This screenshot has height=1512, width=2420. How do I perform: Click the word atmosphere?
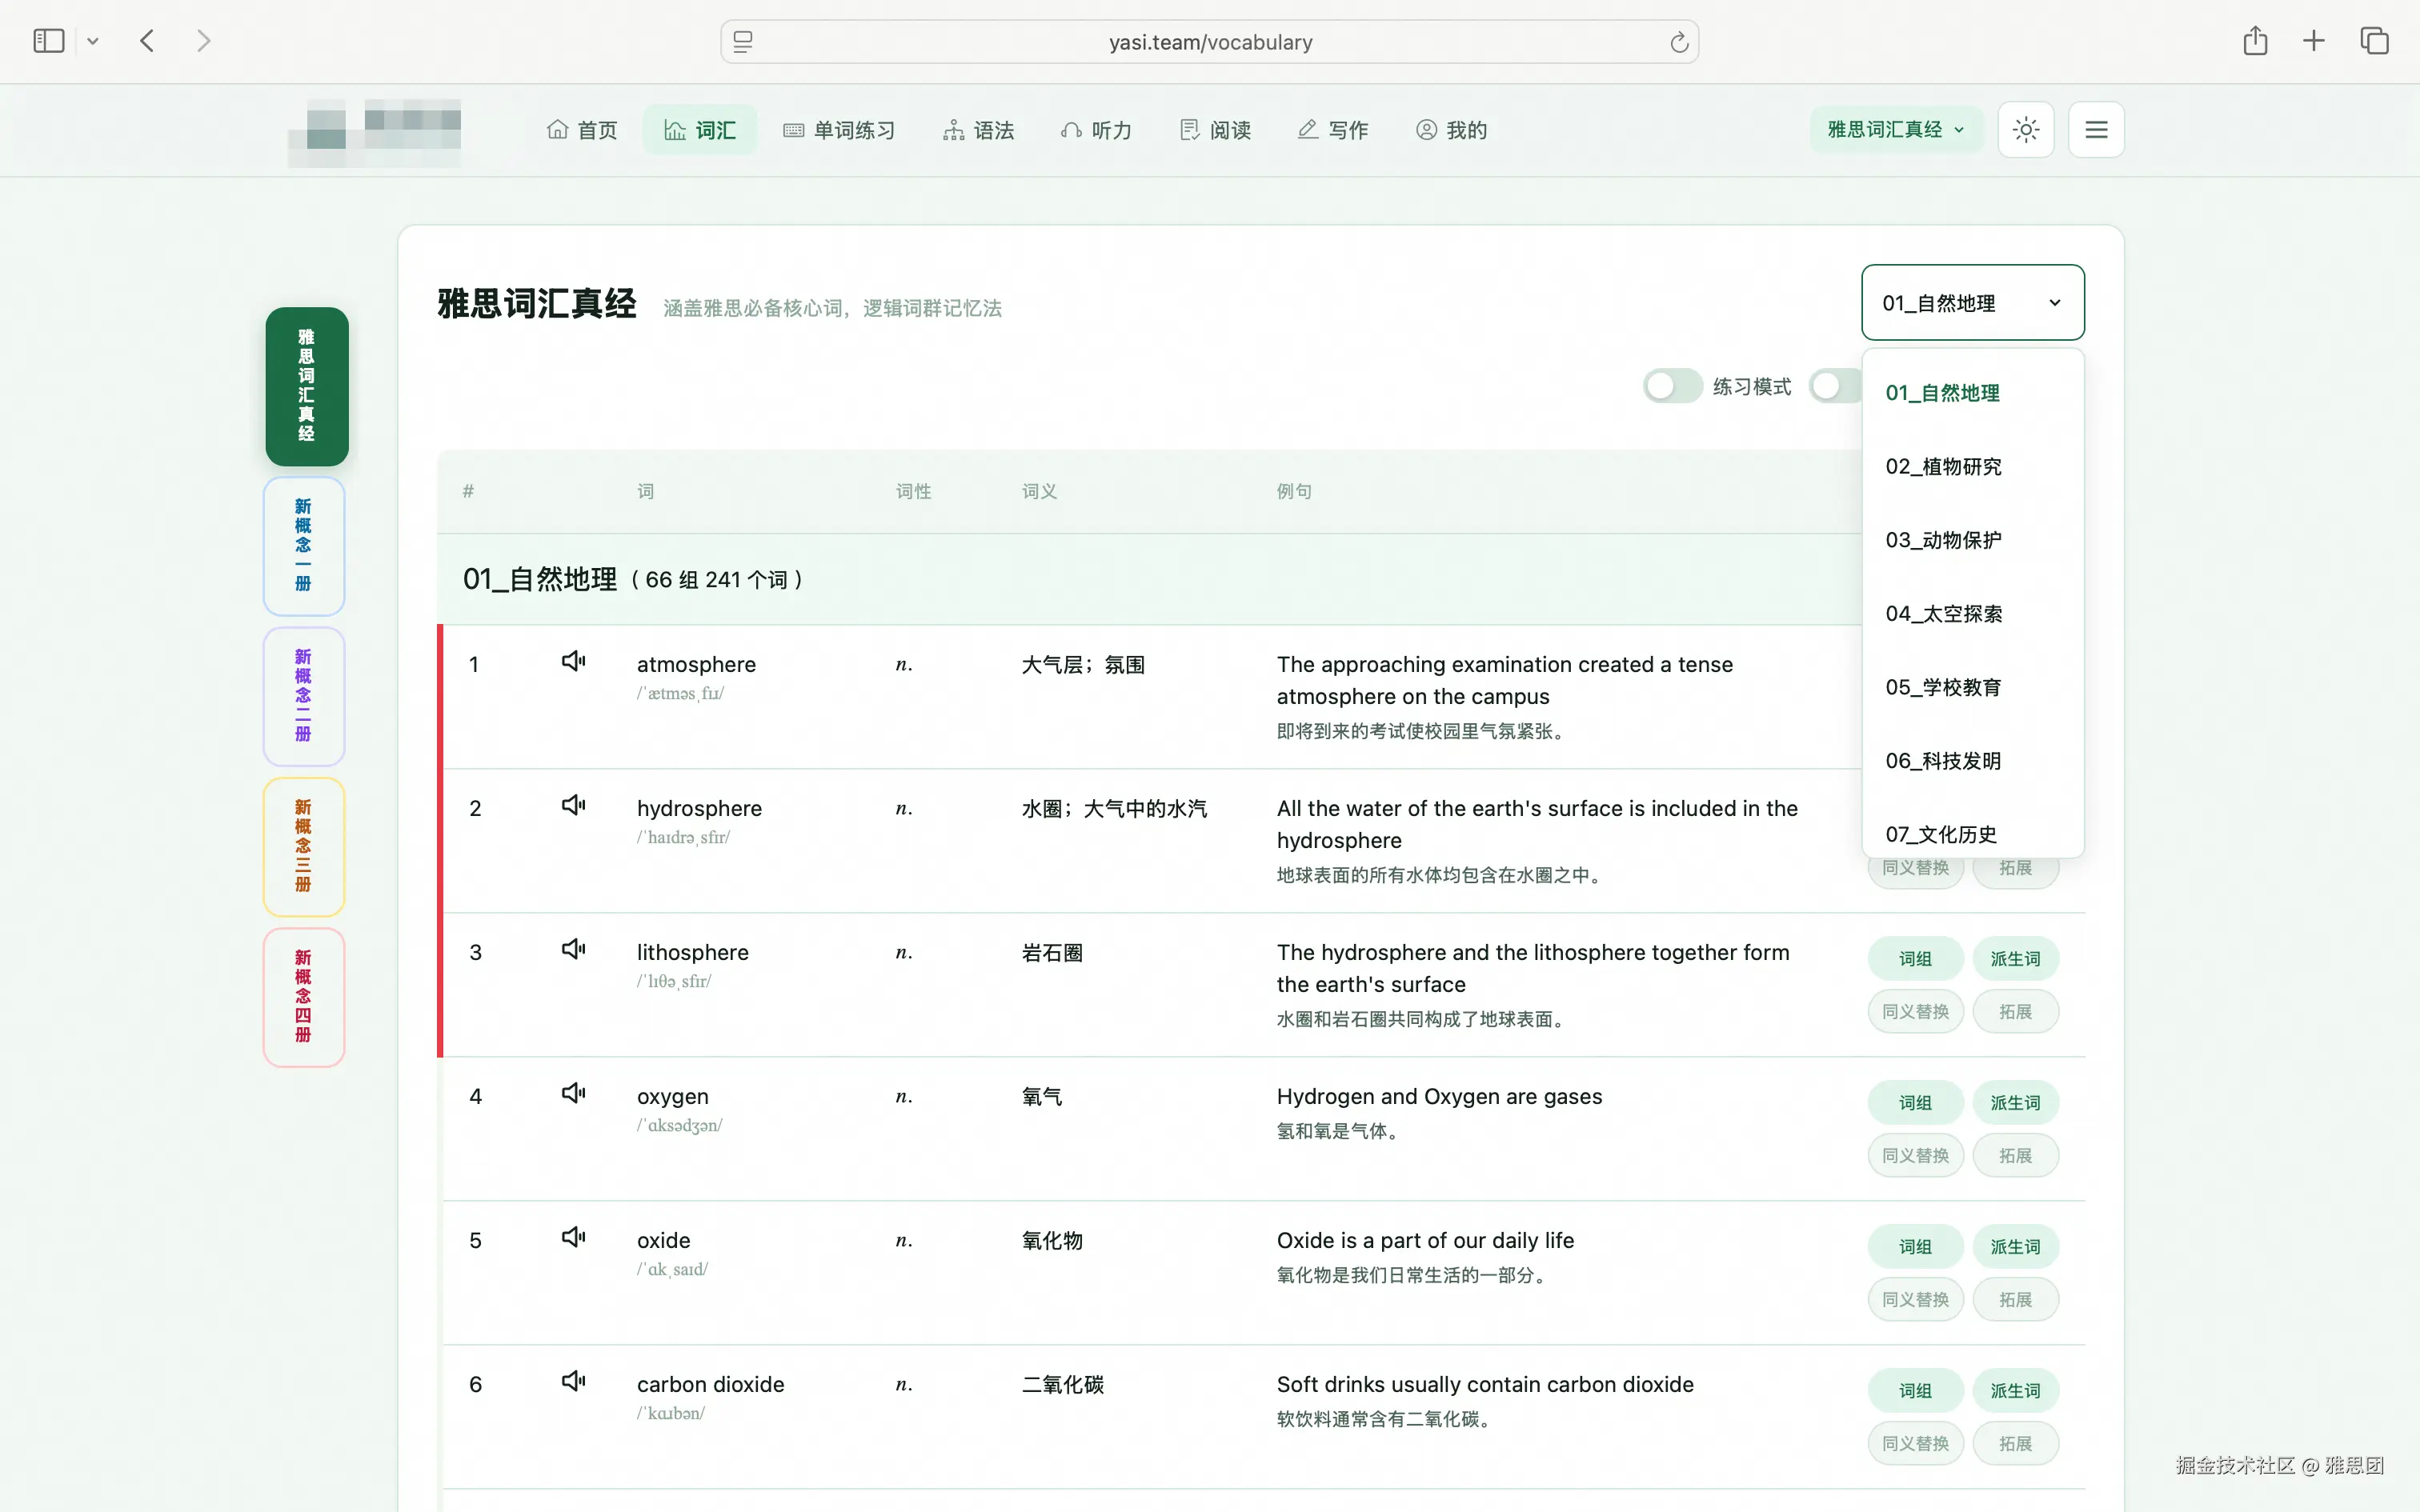[696, 664]
